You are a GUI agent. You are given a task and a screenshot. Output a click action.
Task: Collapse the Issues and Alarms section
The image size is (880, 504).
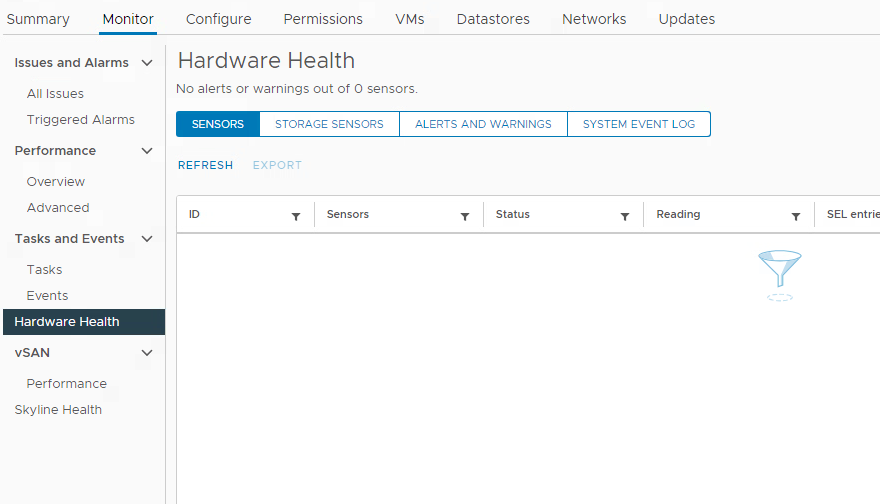(x=147, y=63)
